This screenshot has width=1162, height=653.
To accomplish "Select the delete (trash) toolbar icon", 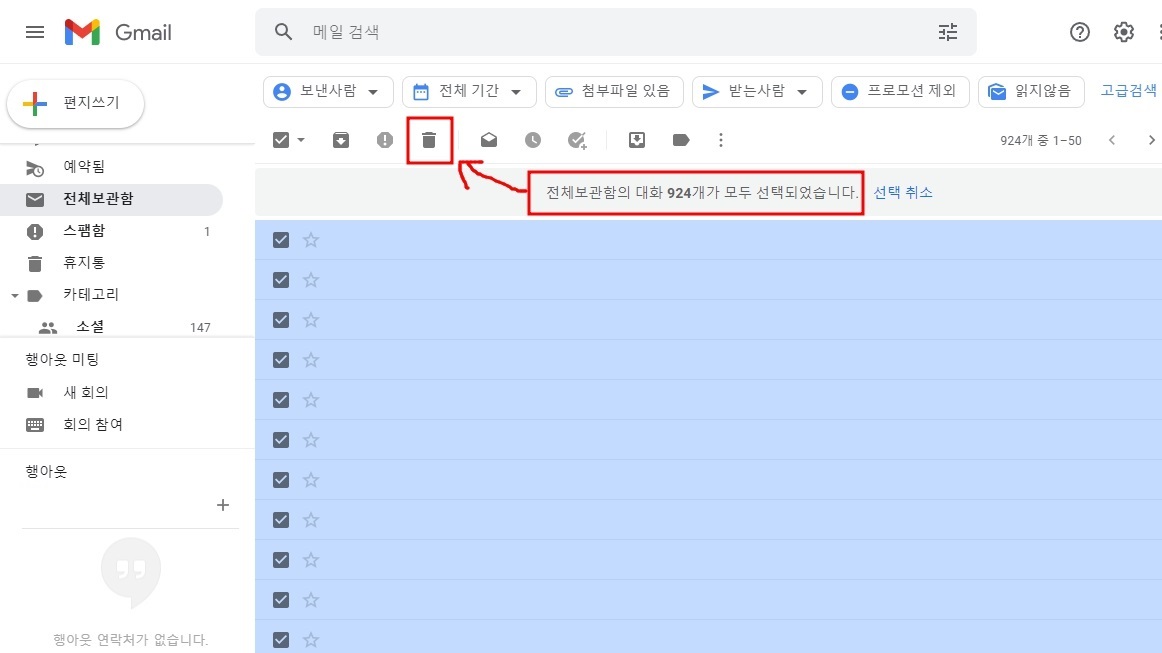I will tap(429, 140).
